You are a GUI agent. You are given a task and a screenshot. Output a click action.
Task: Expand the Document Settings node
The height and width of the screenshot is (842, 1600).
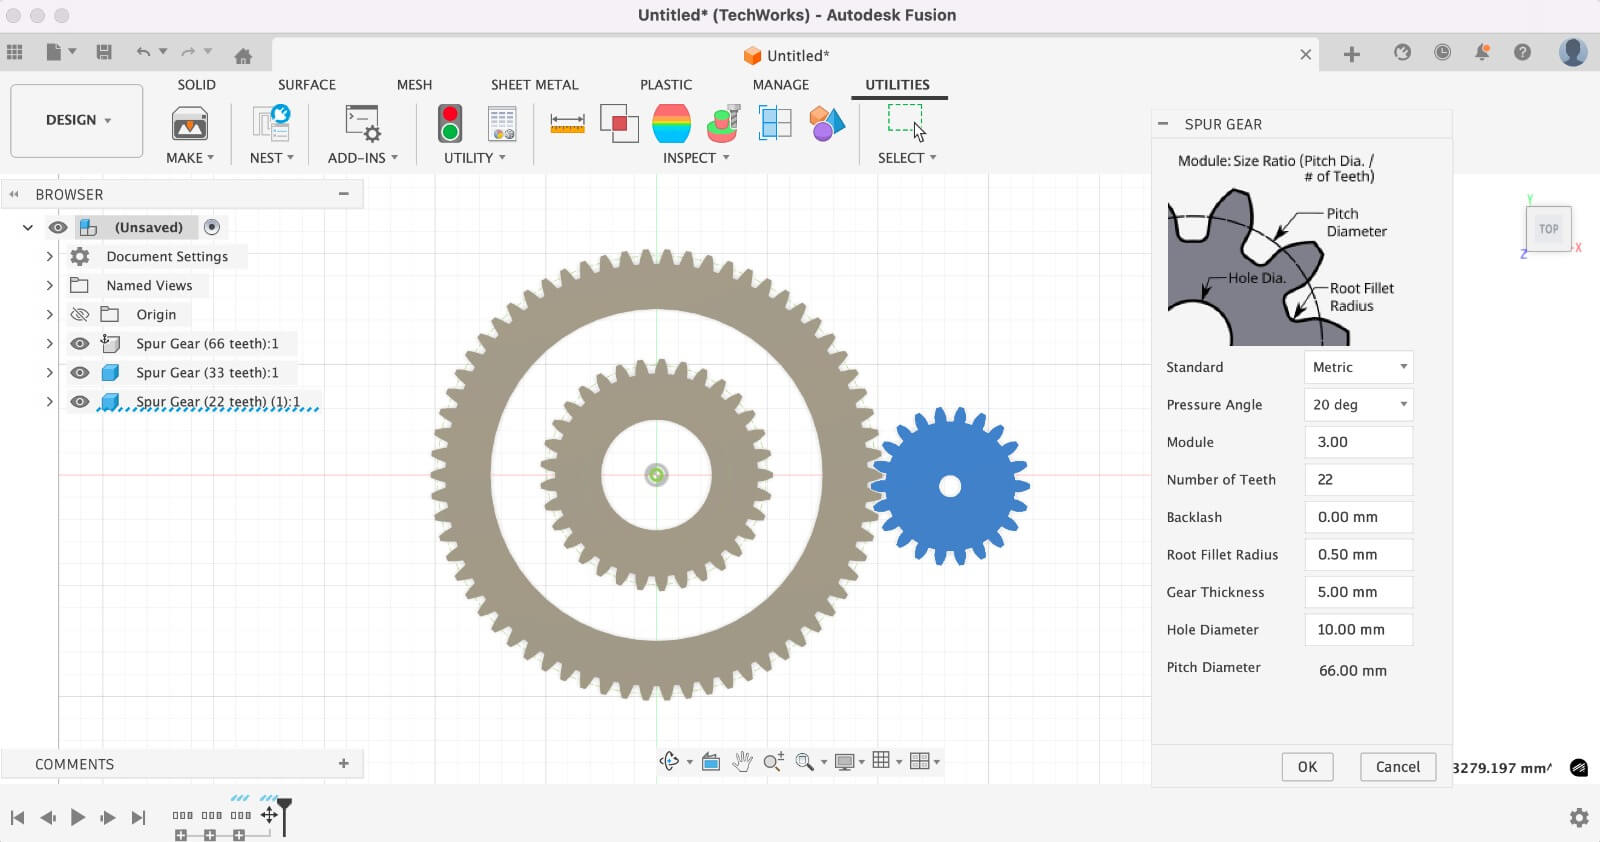pos(49,257)
